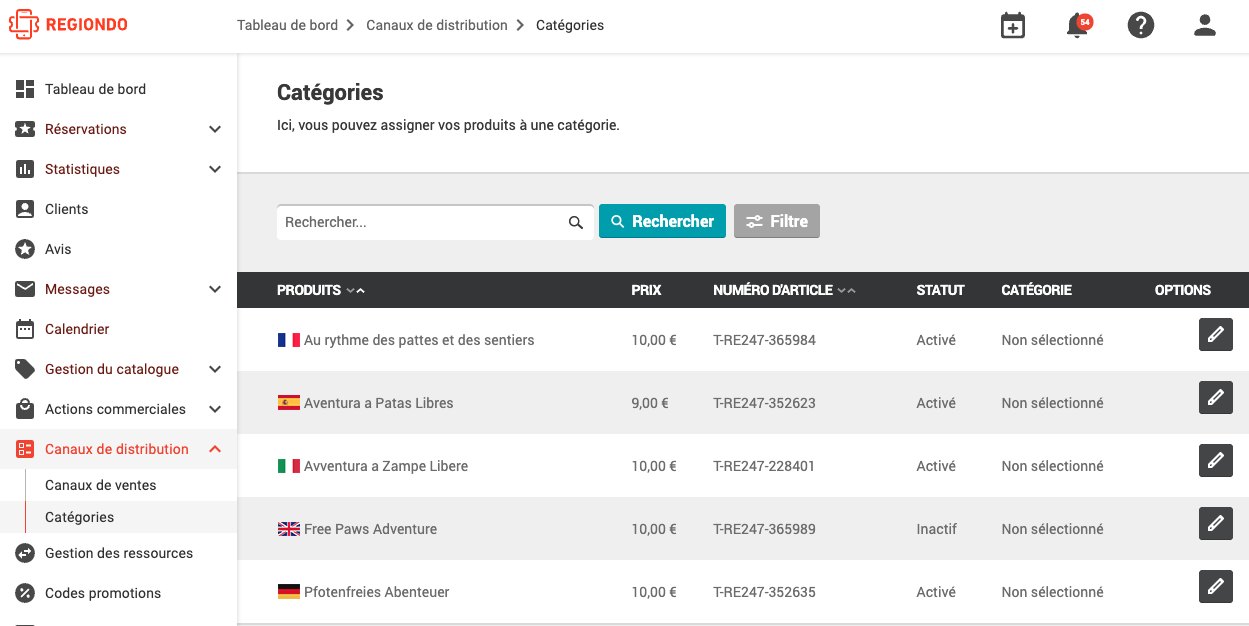The height and width of the screenshot is (626, 1249).
Task: Open Canaux de ventes submenu item
Action: coord(101,485)
